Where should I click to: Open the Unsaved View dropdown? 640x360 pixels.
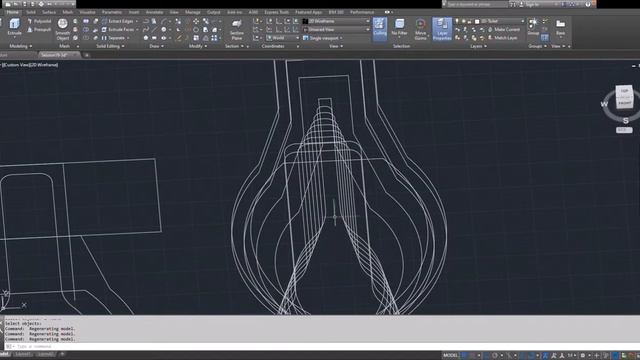pyautogui.click(x=336, y=29)
